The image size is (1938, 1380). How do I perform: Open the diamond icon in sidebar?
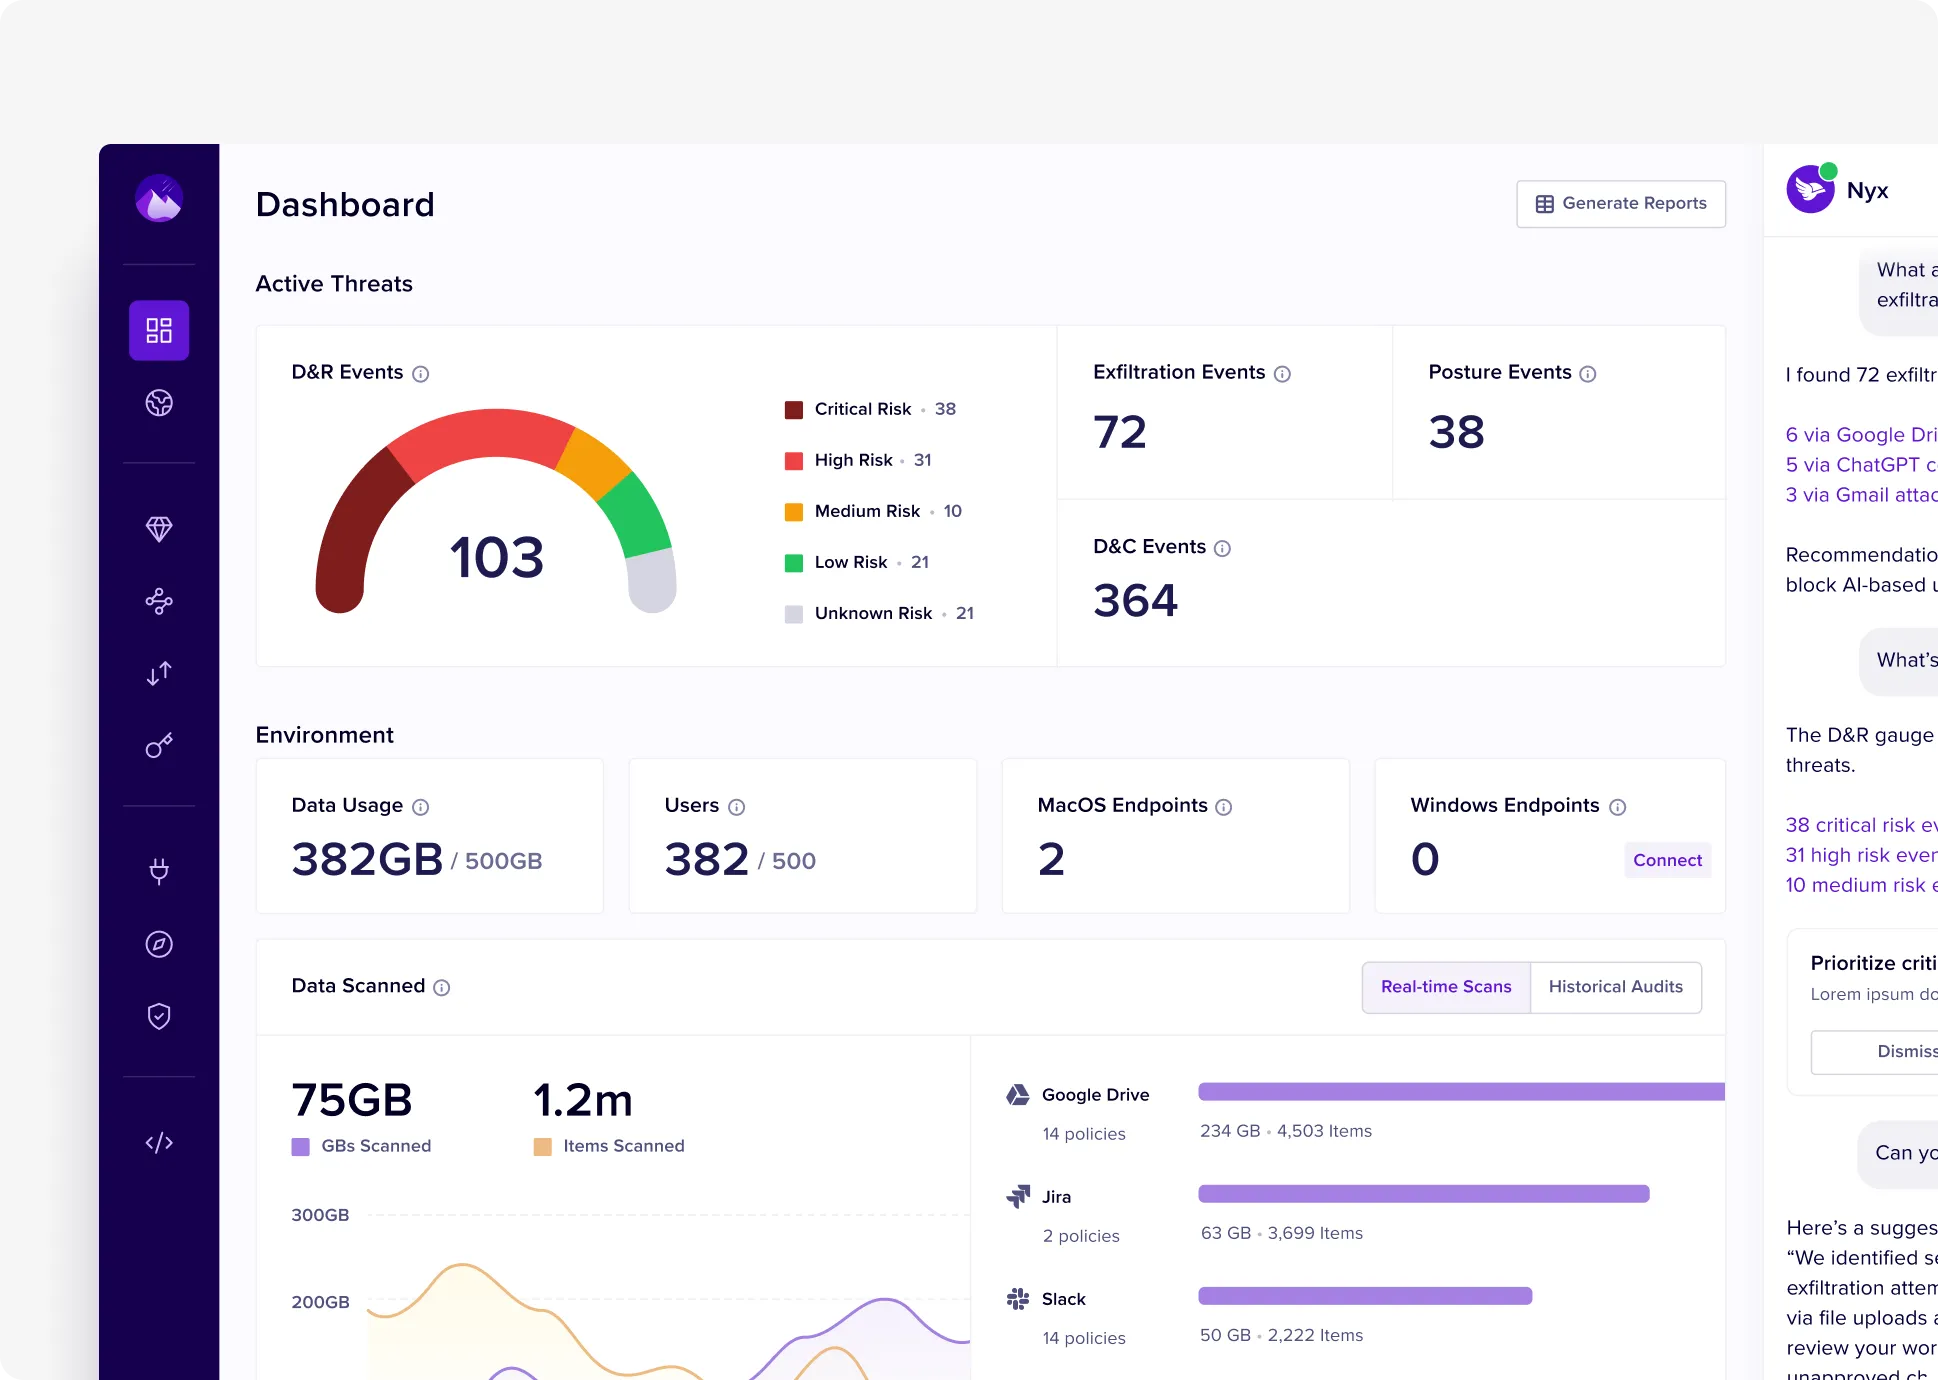(159, 528)
